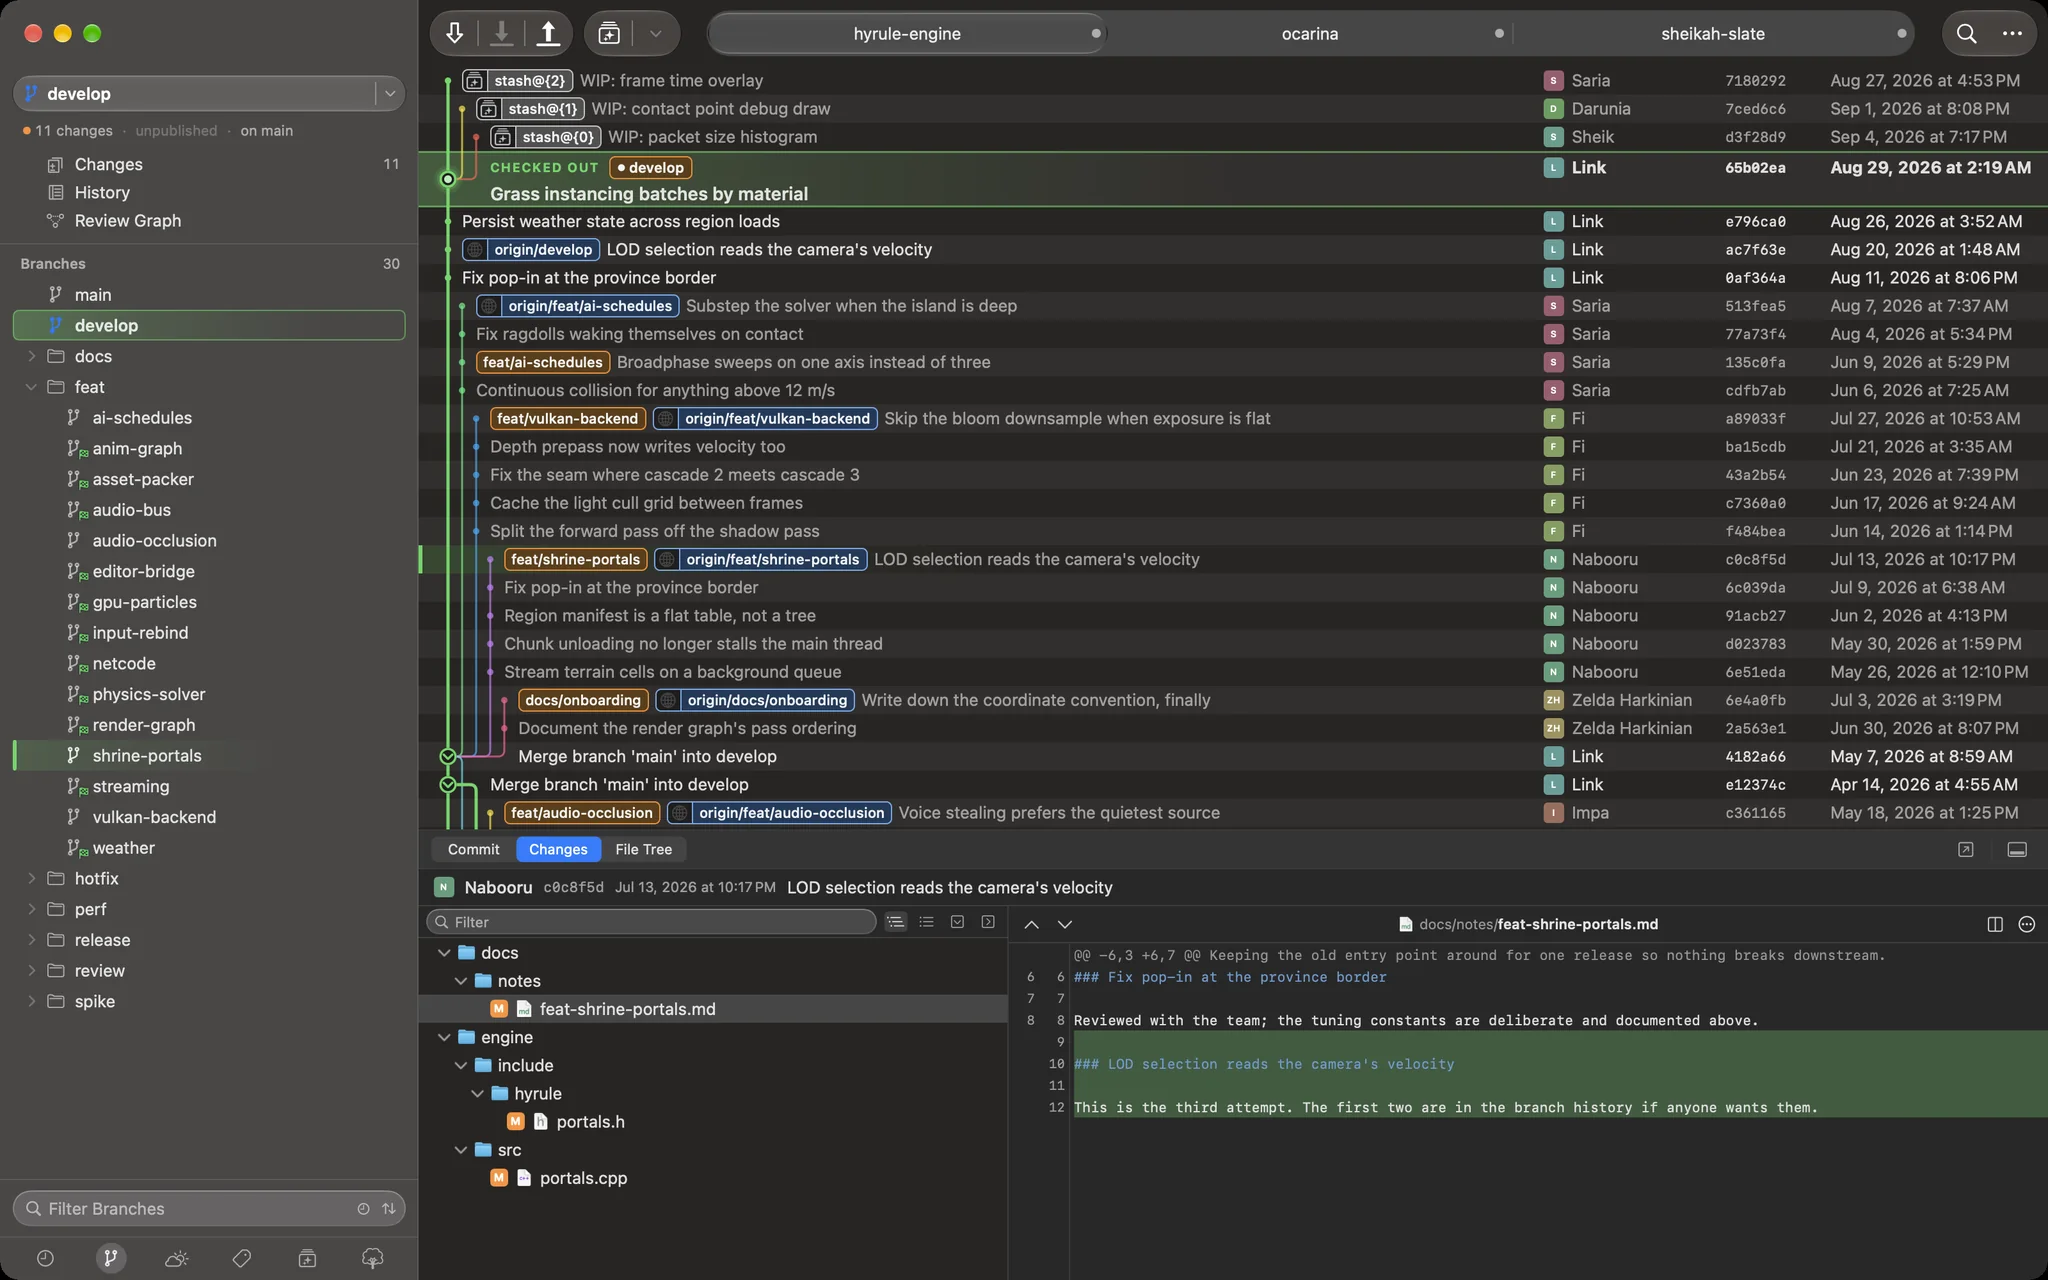
Task: Expand the docs branch folder
Action: point(31,356)
